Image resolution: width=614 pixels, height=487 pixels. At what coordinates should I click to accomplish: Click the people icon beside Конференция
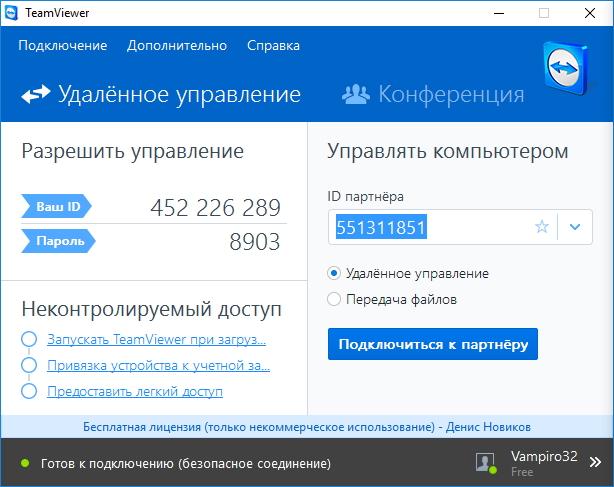point(355,94)
